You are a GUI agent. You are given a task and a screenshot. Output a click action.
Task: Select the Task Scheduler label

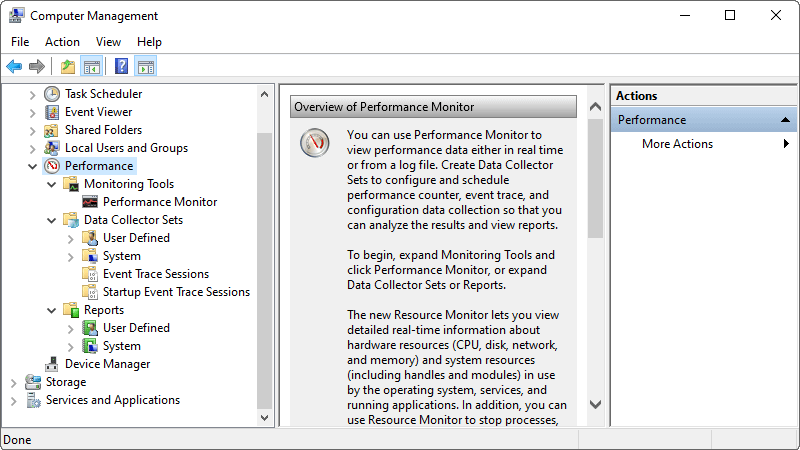tap(104, 94)
